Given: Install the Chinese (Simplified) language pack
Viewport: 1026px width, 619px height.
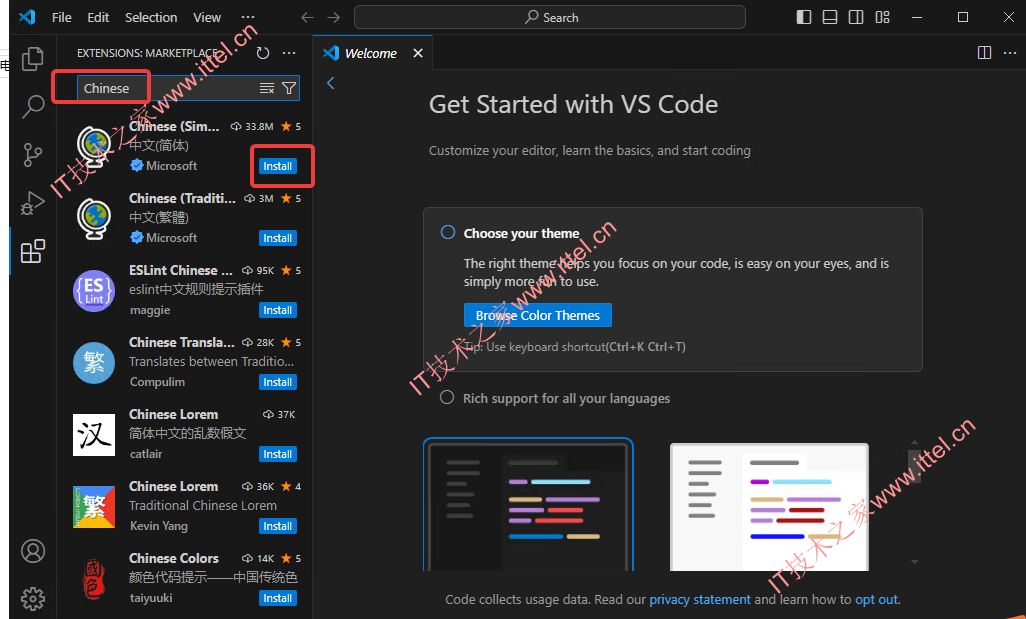Looking at the screenshot, I should pyautogui.click(x=277, y=166).
